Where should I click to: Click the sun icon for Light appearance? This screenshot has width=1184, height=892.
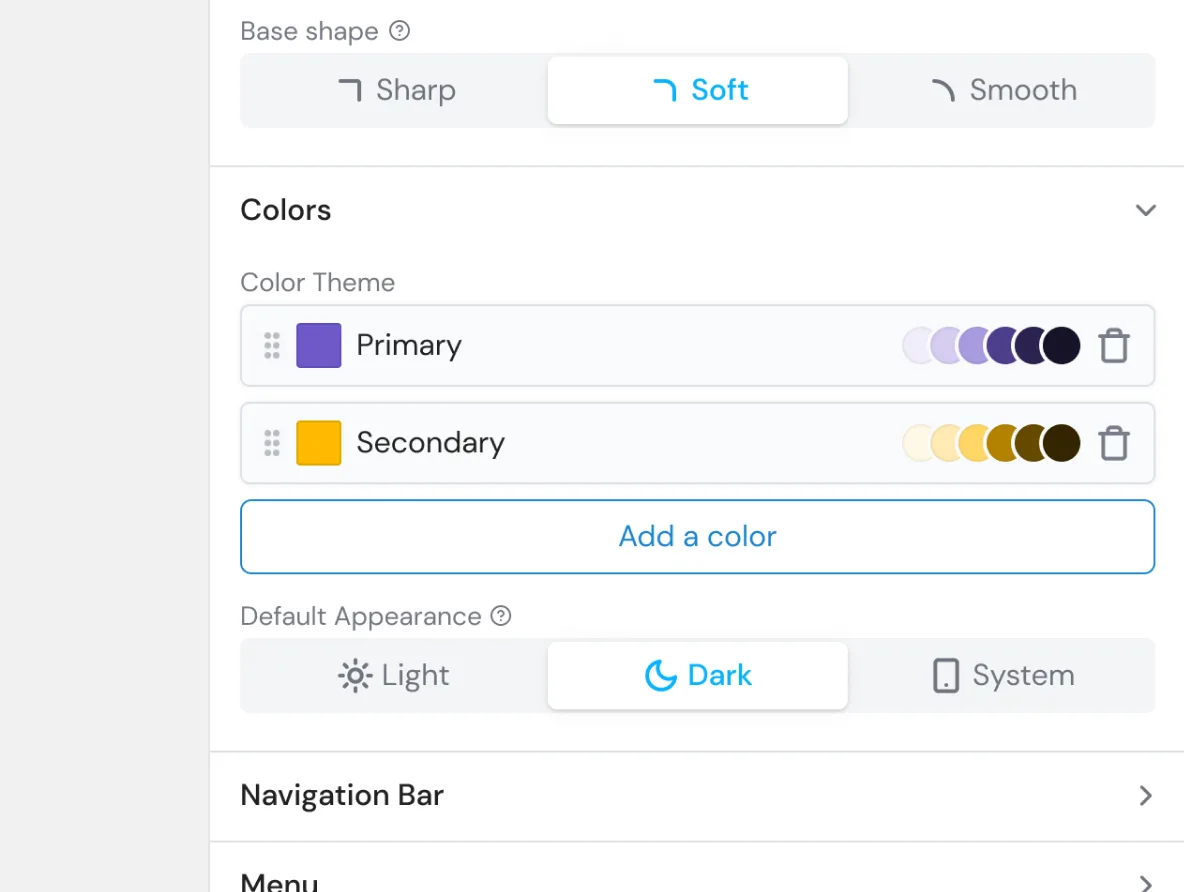coord(355,675)
